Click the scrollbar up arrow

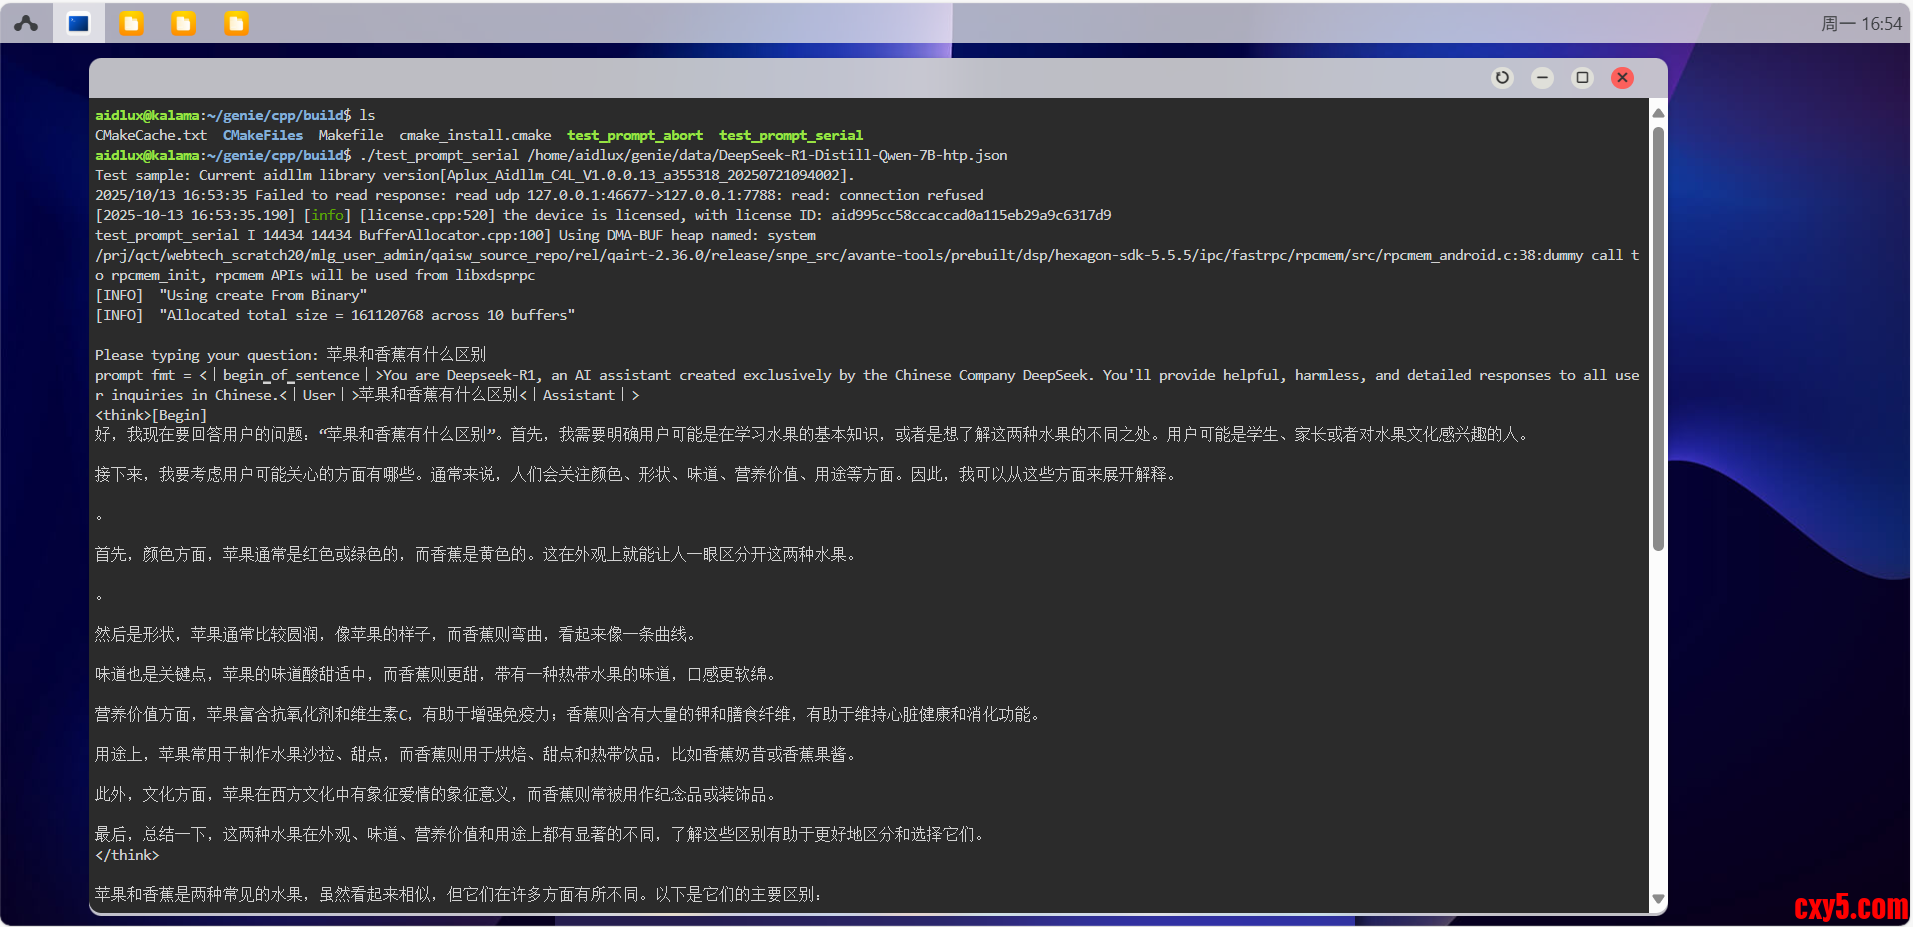[x=1658, y=113]
